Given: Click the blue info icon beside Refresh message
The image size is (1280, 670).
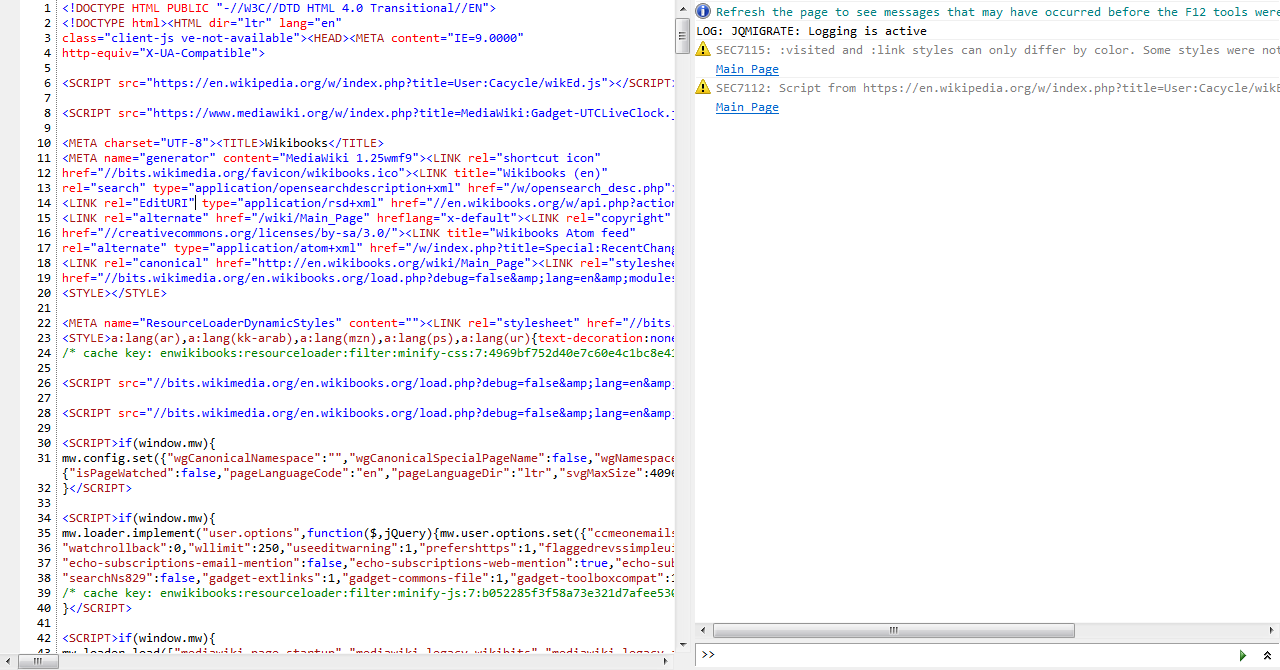Looking at the screenshot, I should tap(703, 12).
